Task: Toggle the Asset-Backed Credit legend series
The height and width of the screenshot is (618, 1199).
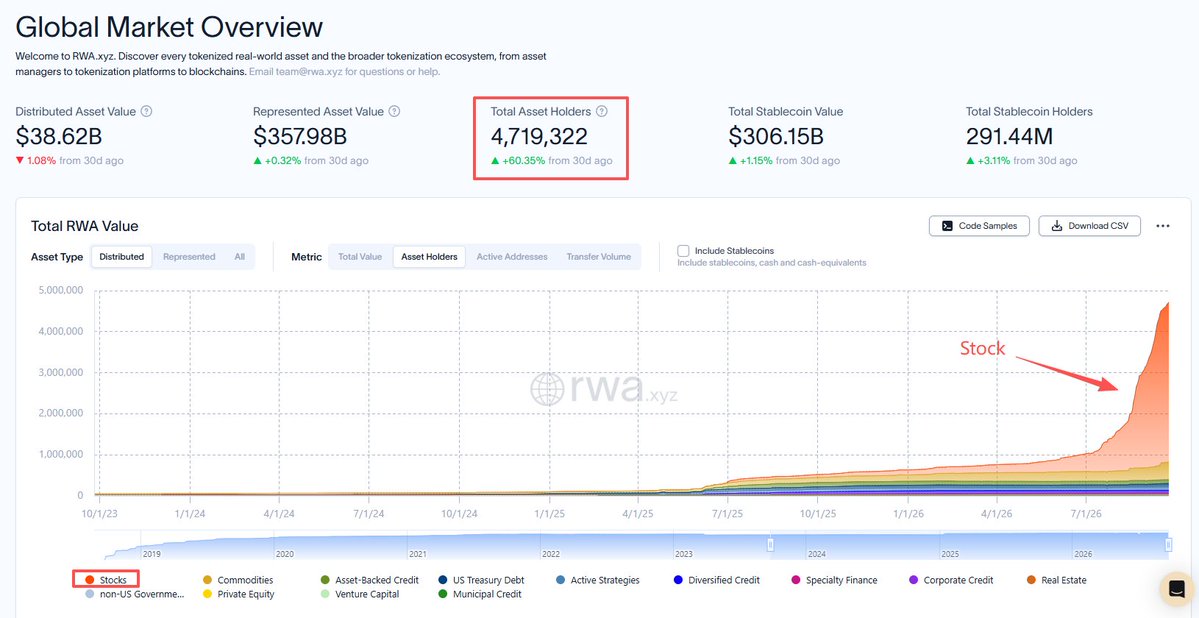Action: [x=370, y=581]
